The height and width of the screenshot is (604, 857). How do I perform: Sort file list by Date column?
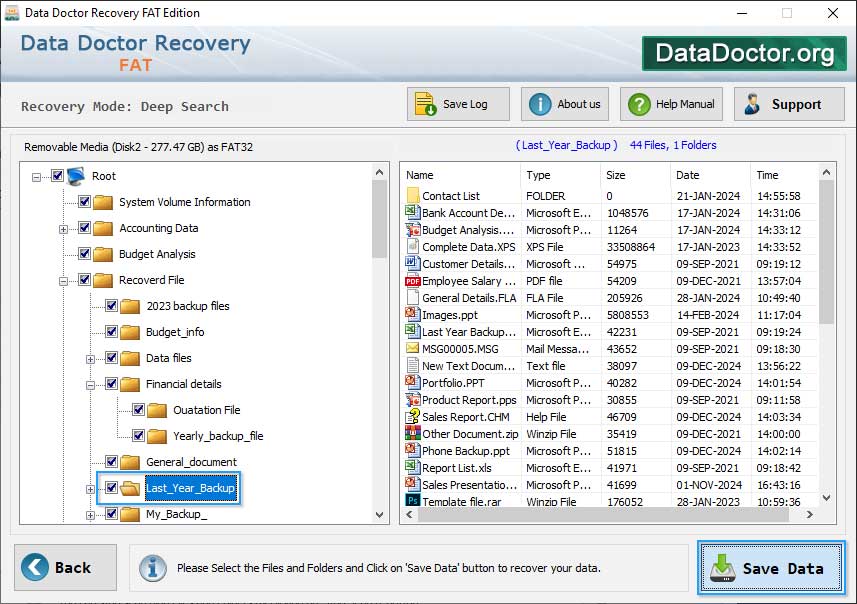pyautogui.click(x=710, y=175)
